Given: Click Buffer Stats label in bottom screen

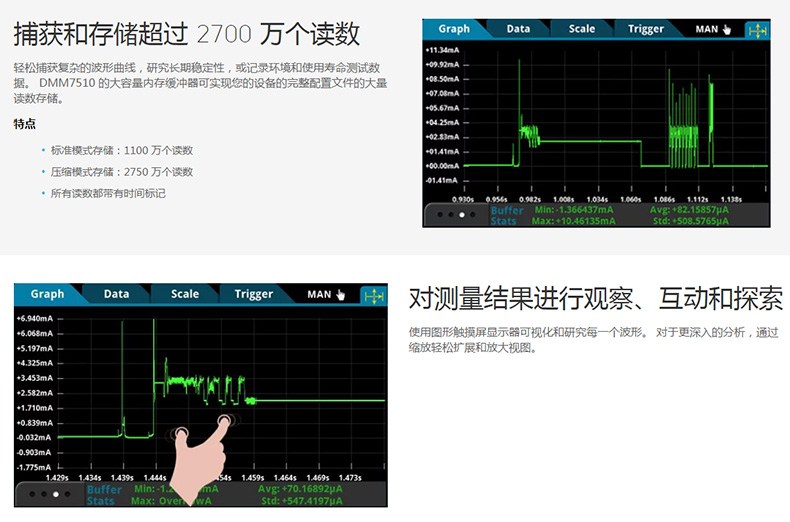Looking at the screenshot, I should coord(104,495).
